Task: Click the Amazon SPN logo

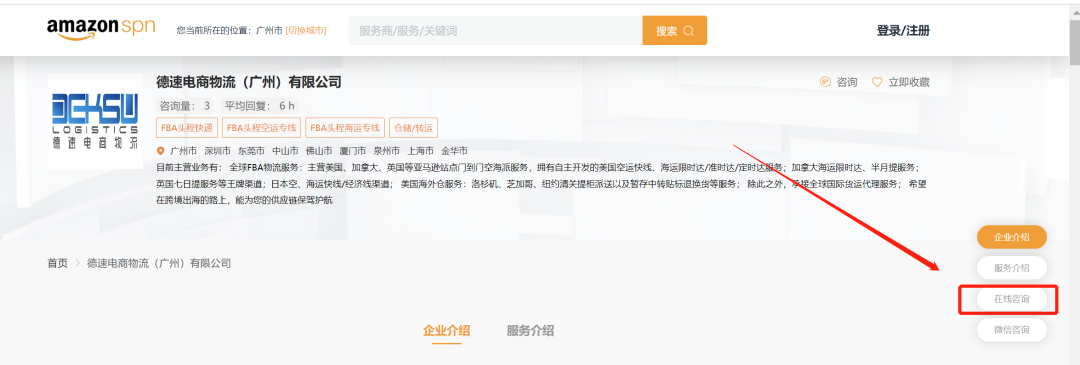Action: pos(101,29)
